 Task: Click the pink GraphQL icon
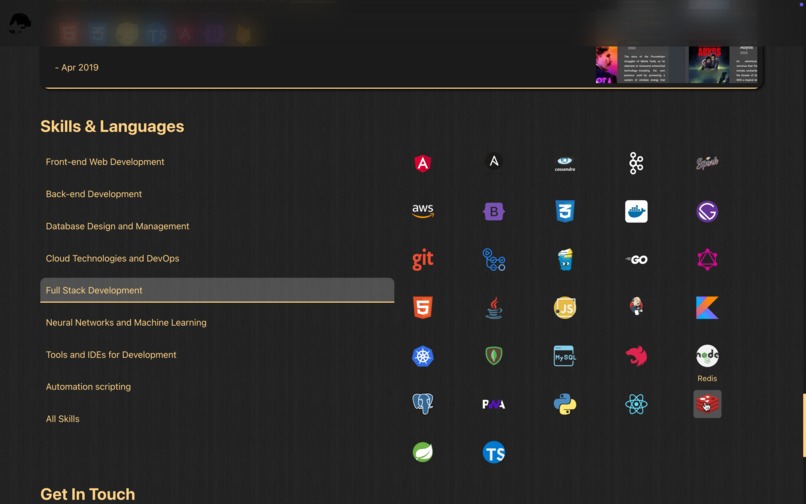click(x=707, y=260)
